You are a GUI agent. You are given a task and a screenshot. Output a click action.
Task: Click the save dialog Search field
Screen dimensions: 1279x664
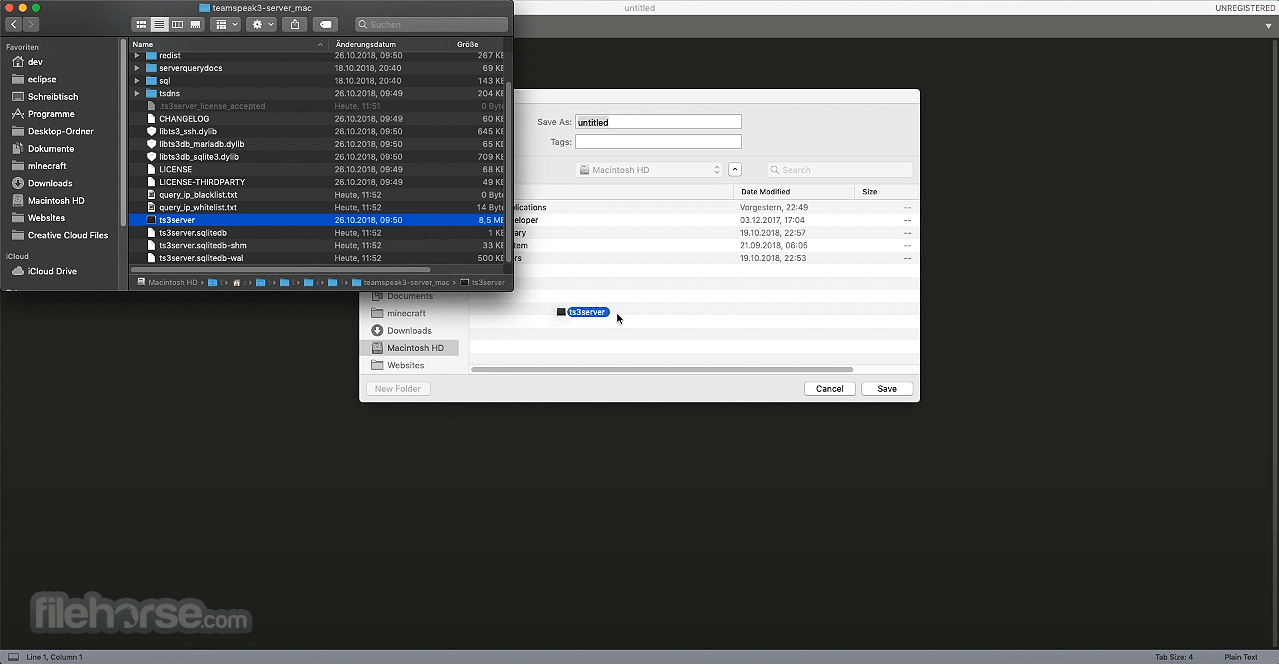point(840,170)
